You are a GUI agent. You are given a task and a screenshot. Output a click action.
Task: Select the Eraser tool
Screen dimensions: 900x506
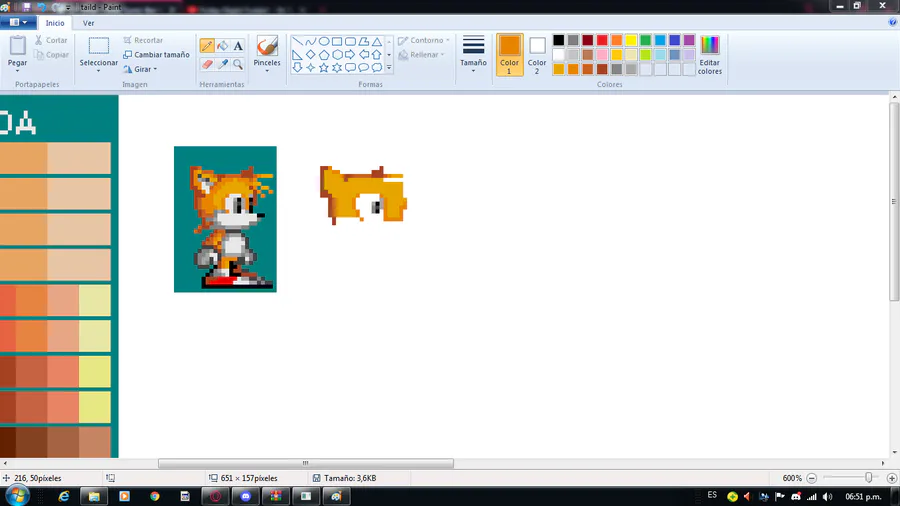pyautogui.click(x=207, y=64)
